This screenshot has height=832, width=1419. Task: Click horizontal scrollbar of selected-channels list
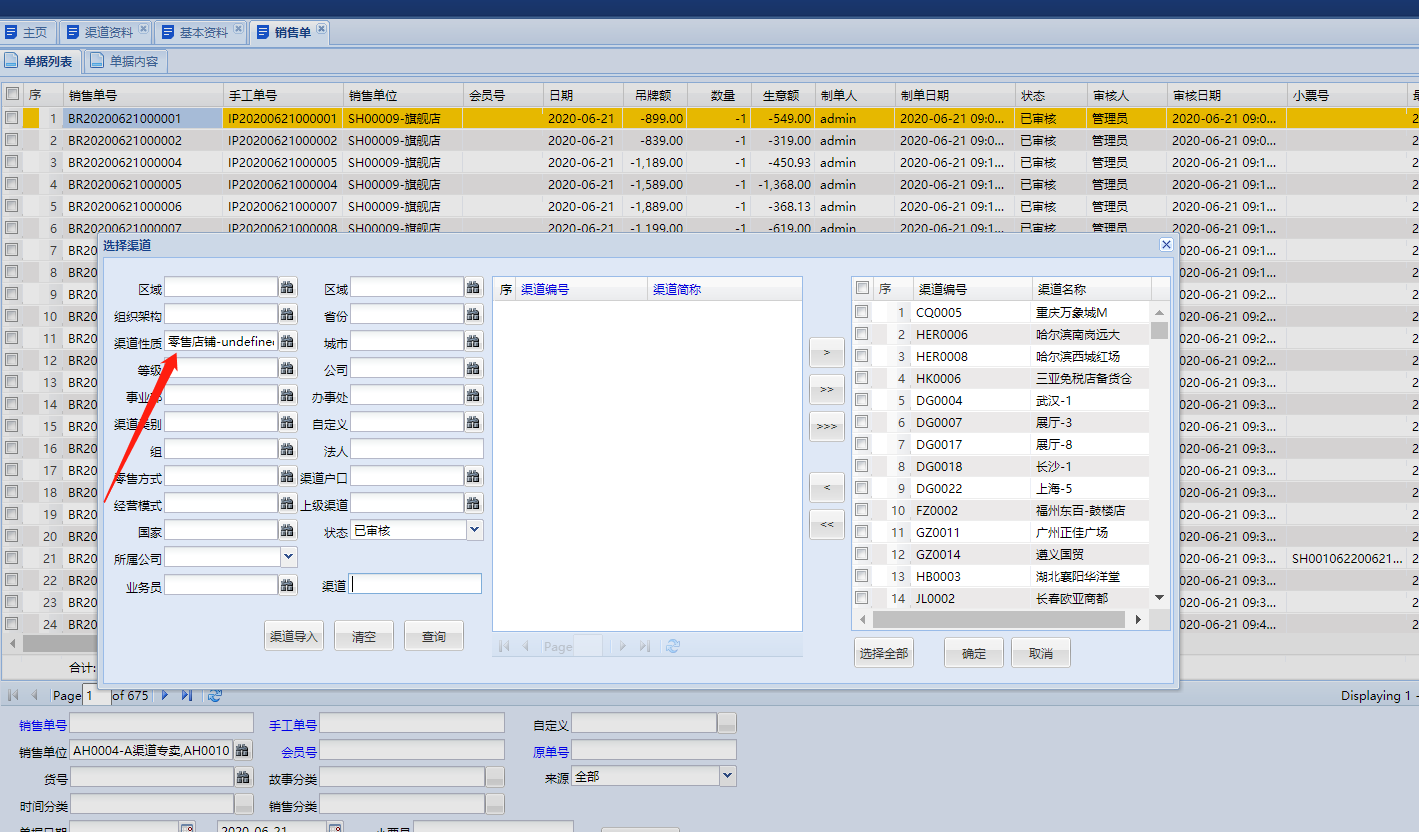(999, 620)
